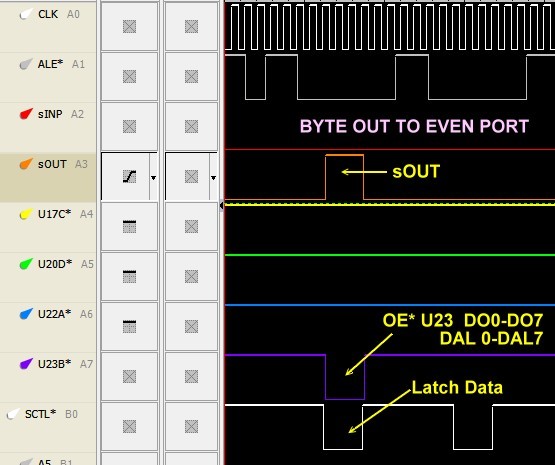Click the U22A* channel blue color marker
The height and width of the screenshot is (465, 555).
pos(26,314)
